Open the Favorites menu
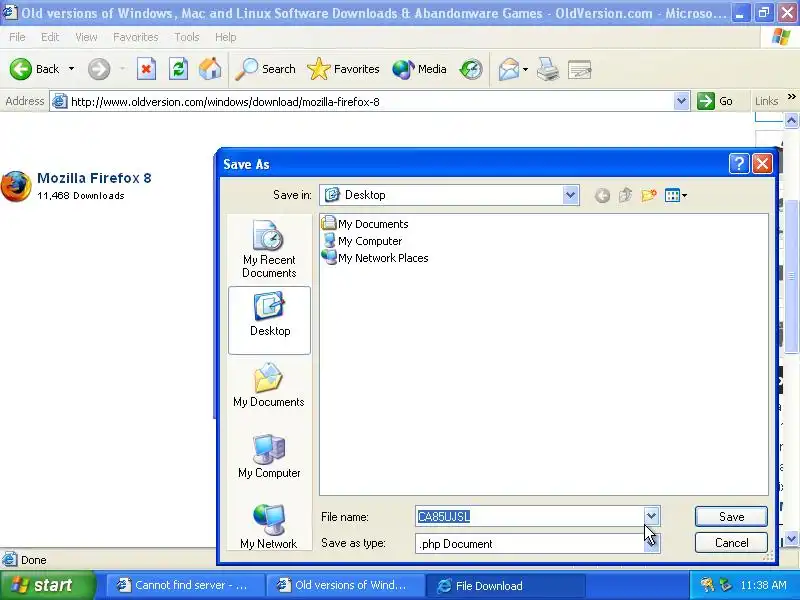Image resolution: width=800 pixels, height=600 pixels. pos(136,37)
